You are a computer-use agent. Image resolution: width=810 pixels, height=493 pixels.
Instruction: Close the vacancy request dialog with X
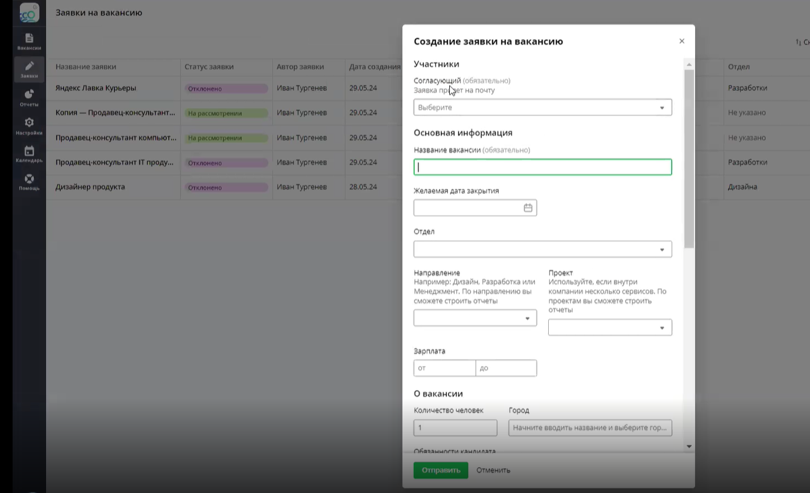pos(682,41)
